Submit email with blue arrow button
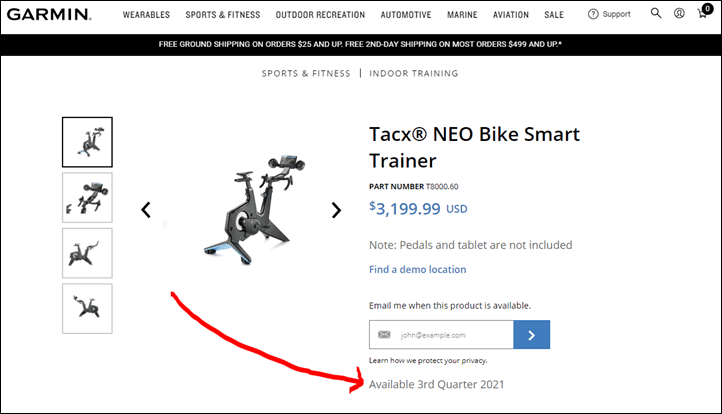Viewport: 722px width, 414px height. pos(531,335)
